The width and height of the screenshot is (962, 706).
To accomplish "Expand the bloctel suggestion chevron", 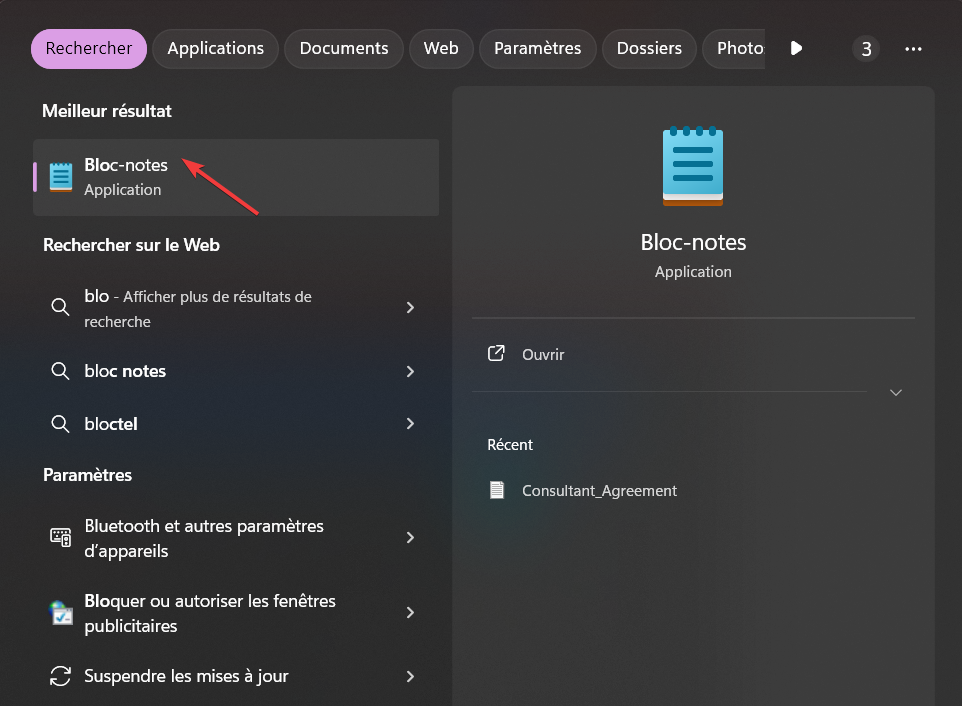I will tap(410, 424).
